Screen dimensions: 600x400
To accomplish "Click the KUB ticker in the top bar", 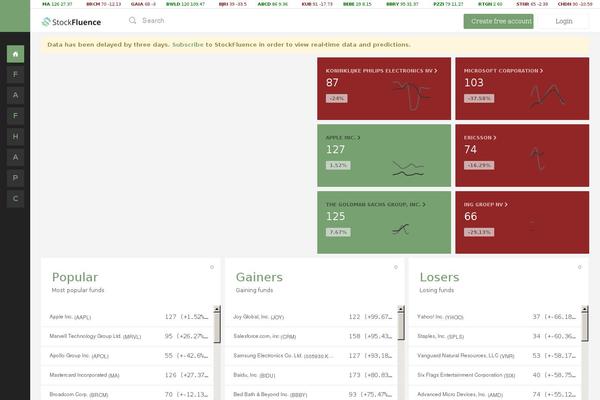I will click(x=317, y=4).
